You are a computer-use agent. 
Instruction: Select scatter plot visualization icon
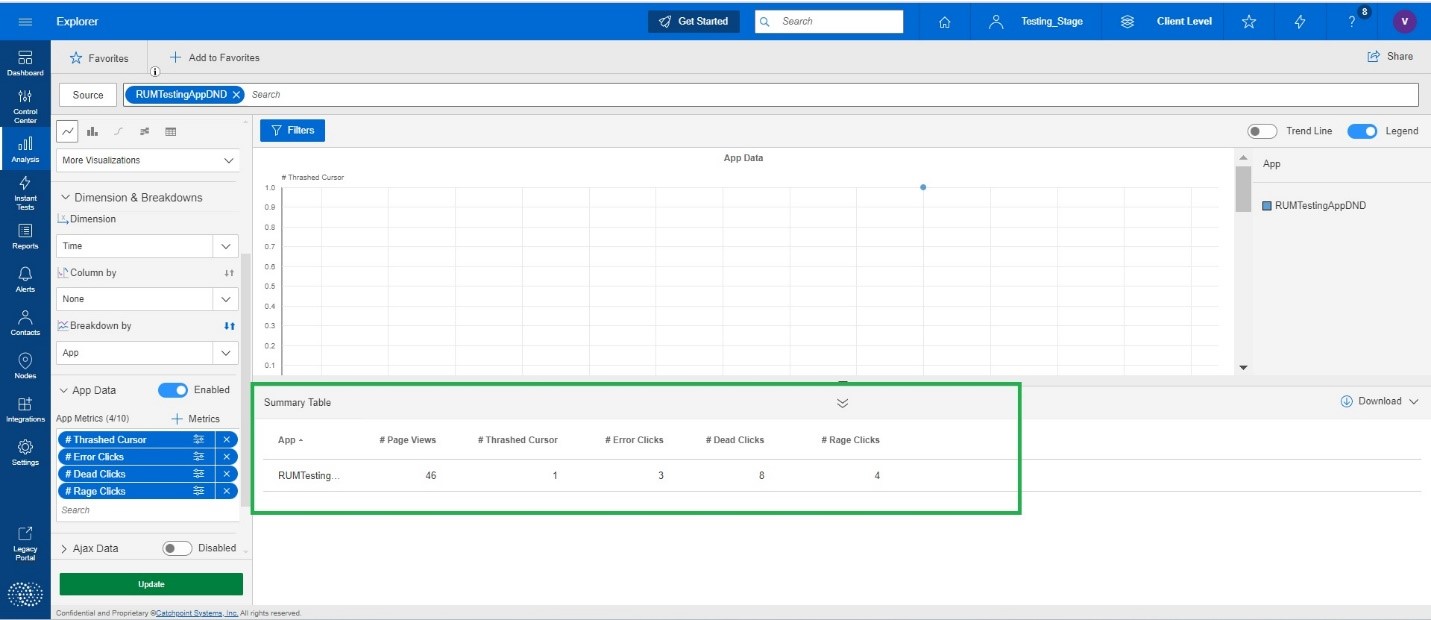tap(145, 131)
